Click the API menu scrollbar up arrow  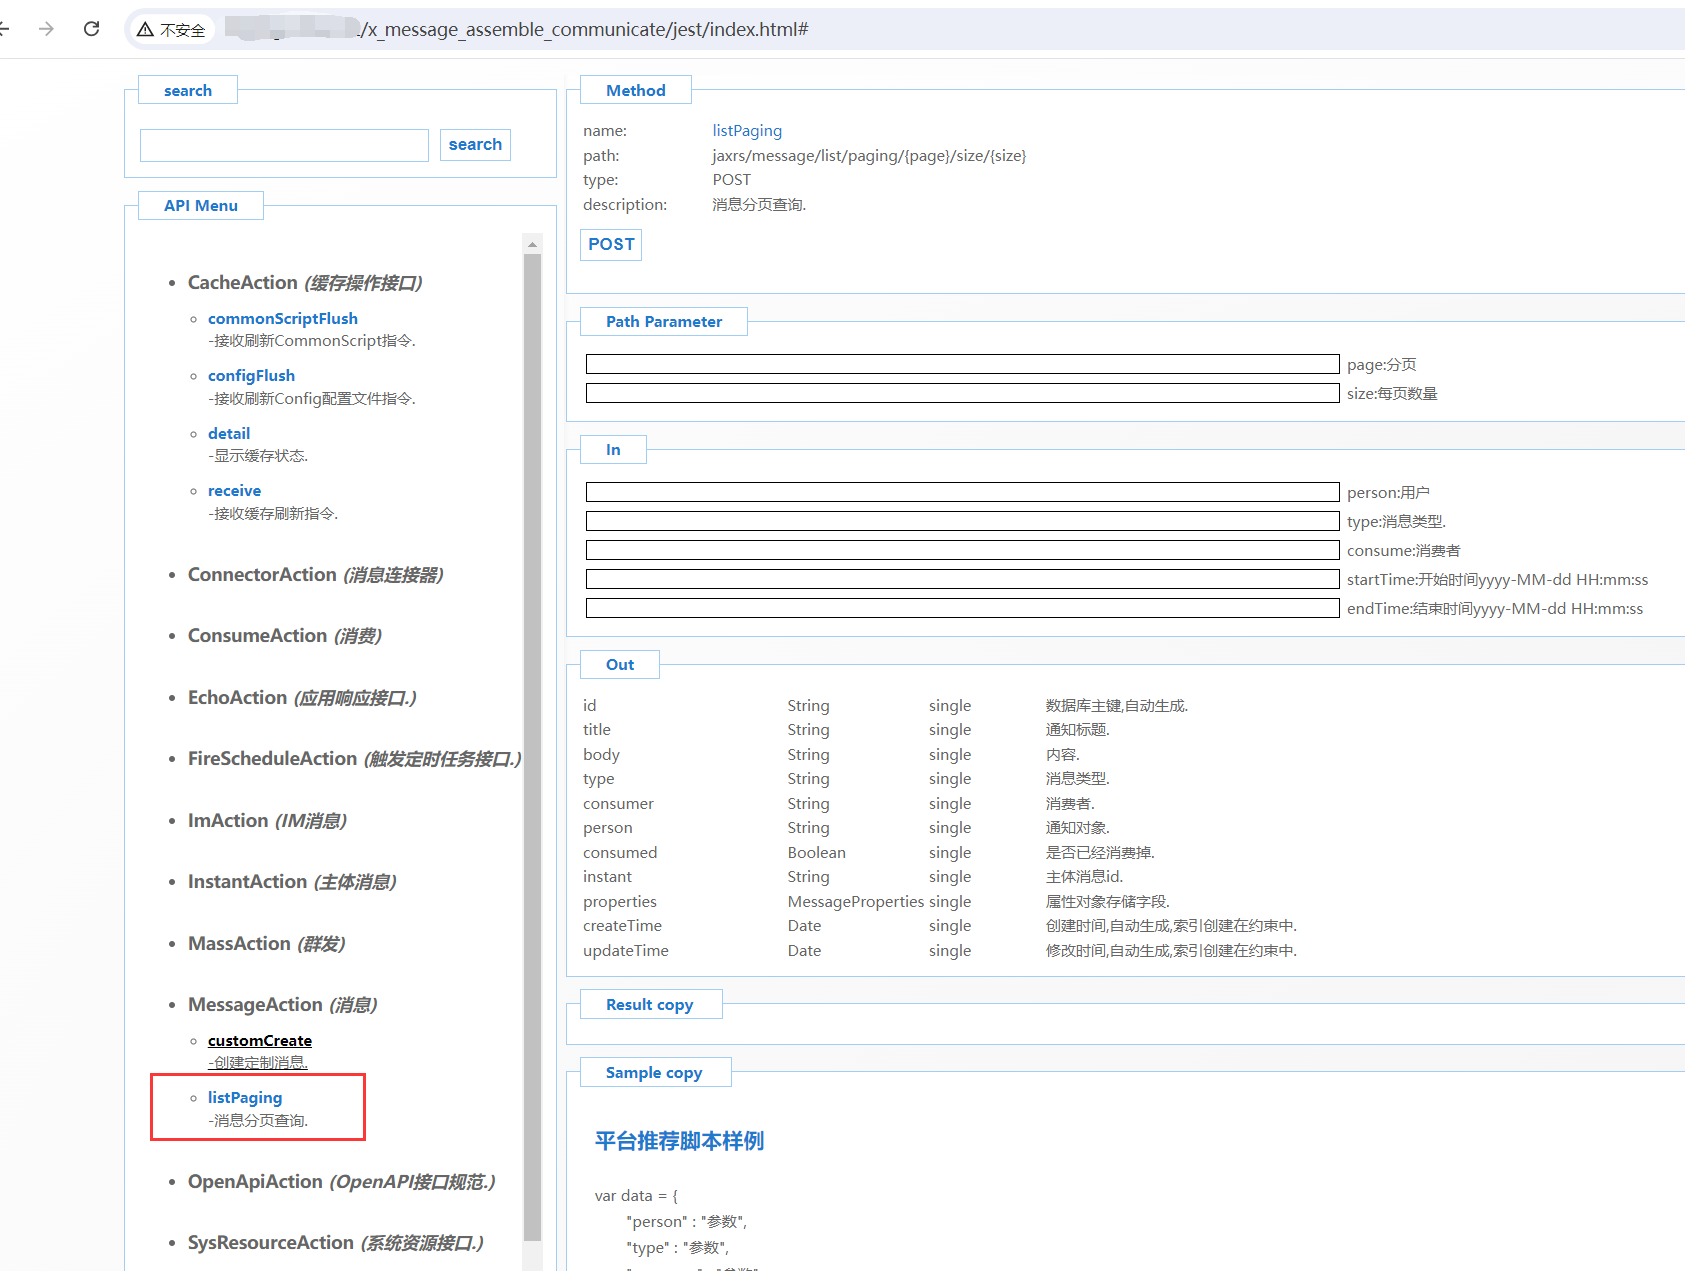coord(532,244)
